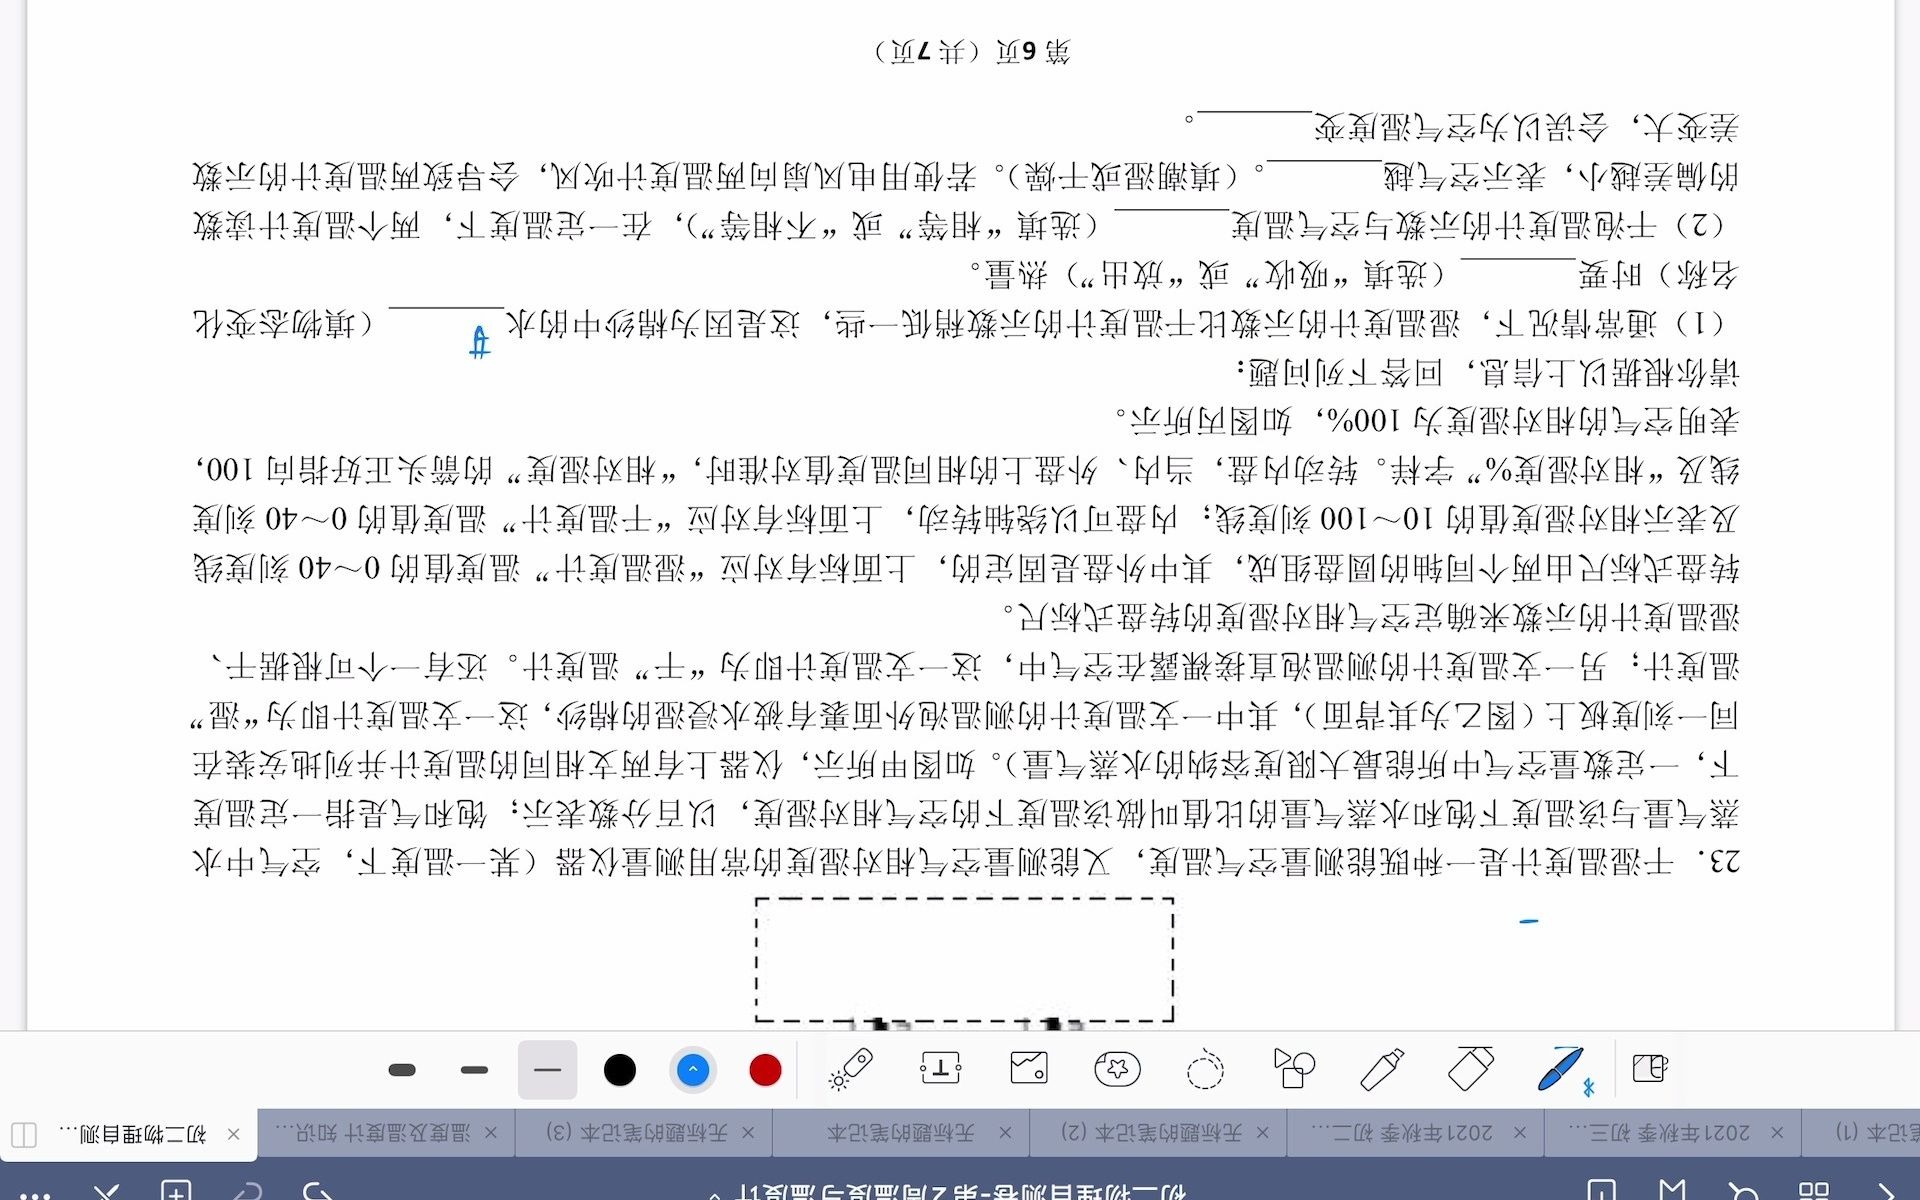Select the shapes tool
Viewport: 1920px width, 1200px height.
[x=1294, y=1069]
